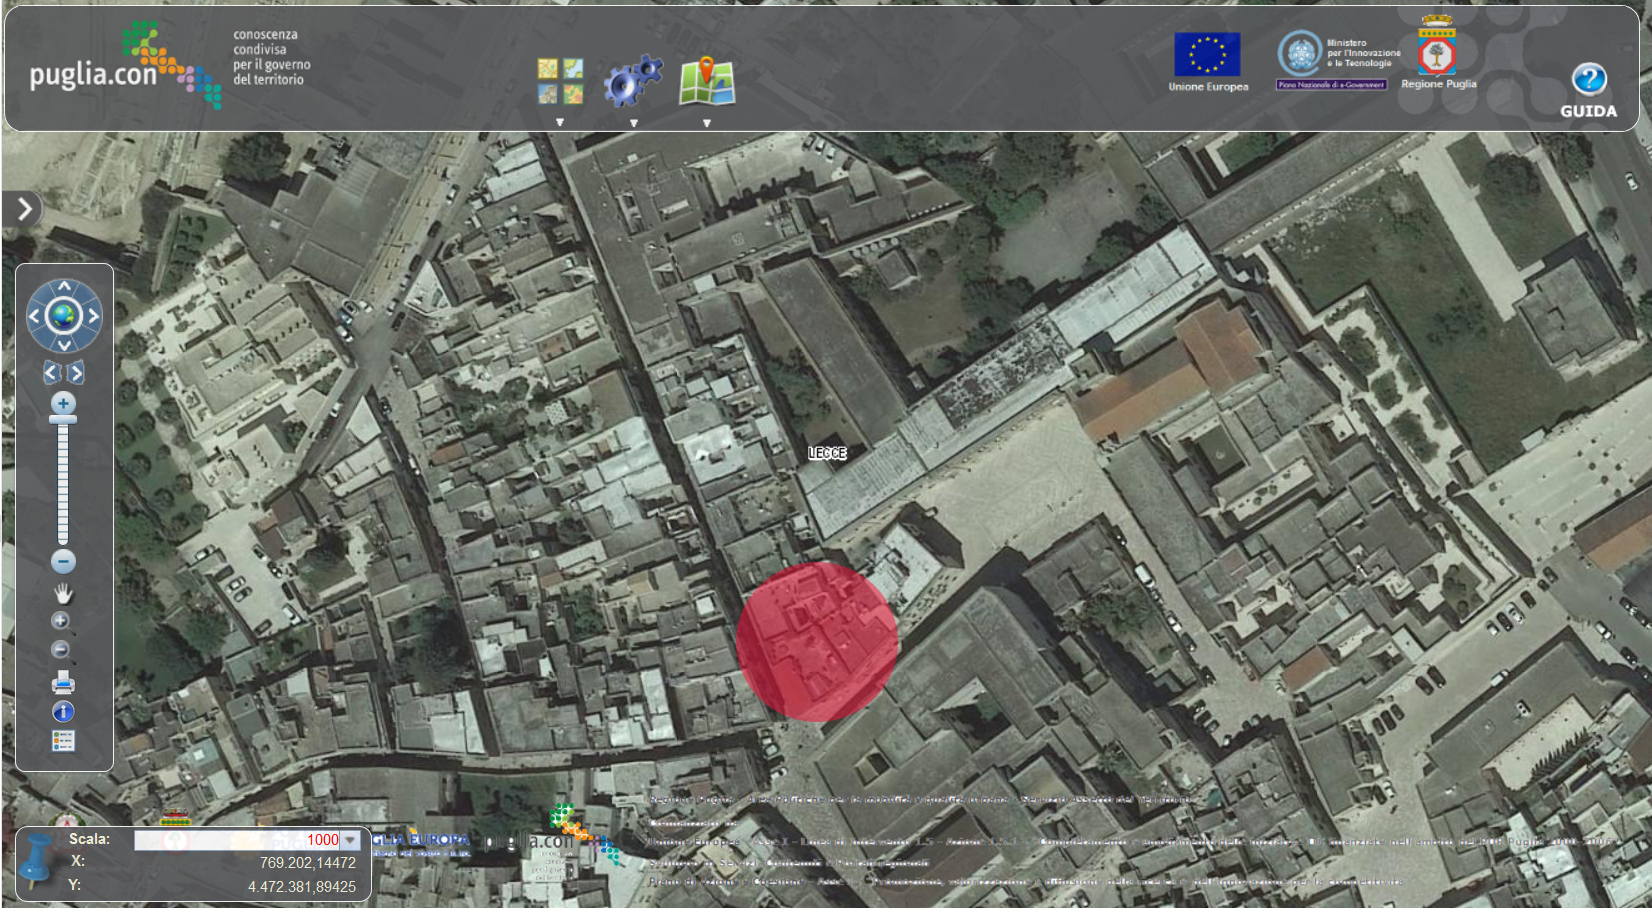Screen dimensions: 1652x908
Task: Go to previous map extent
Action: tap(52, 373)
